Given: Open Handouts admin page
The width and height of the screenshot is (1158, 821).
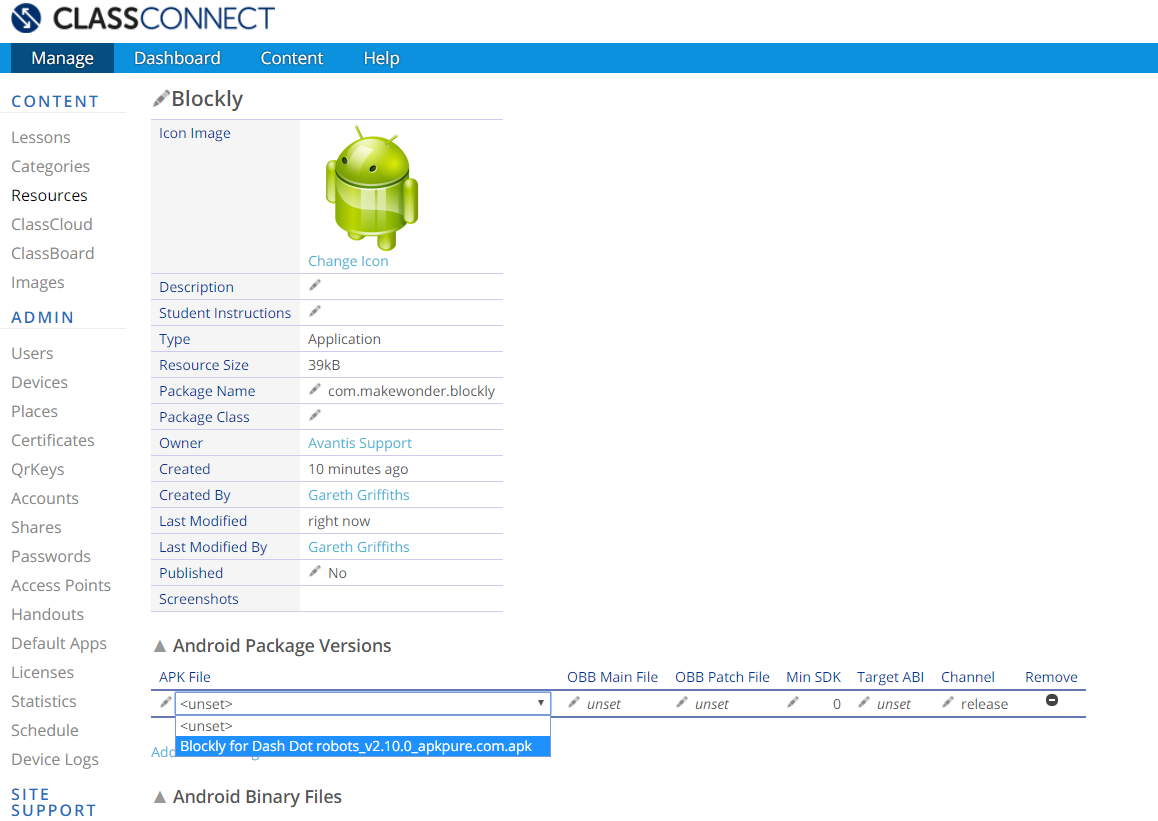Looking at the screenshot, I should tap(47, 614).
